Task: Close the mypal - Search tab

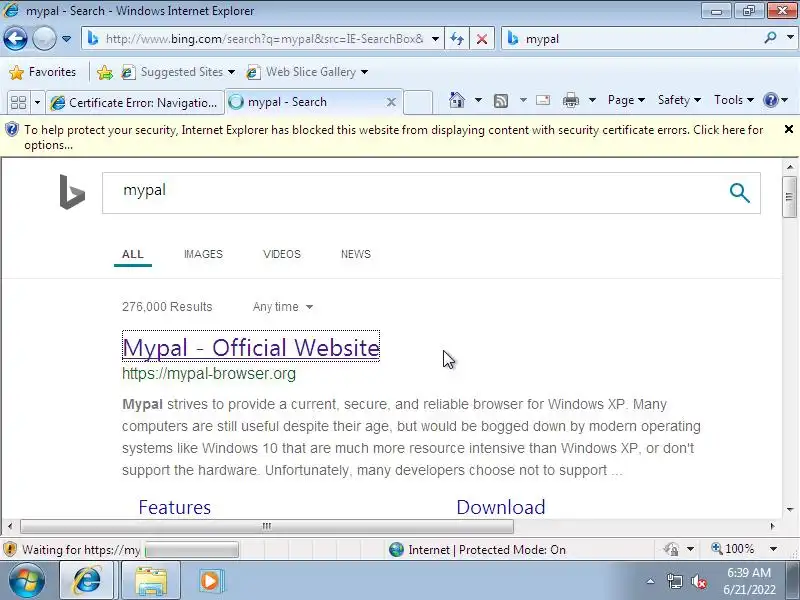Action: point(391,103)
